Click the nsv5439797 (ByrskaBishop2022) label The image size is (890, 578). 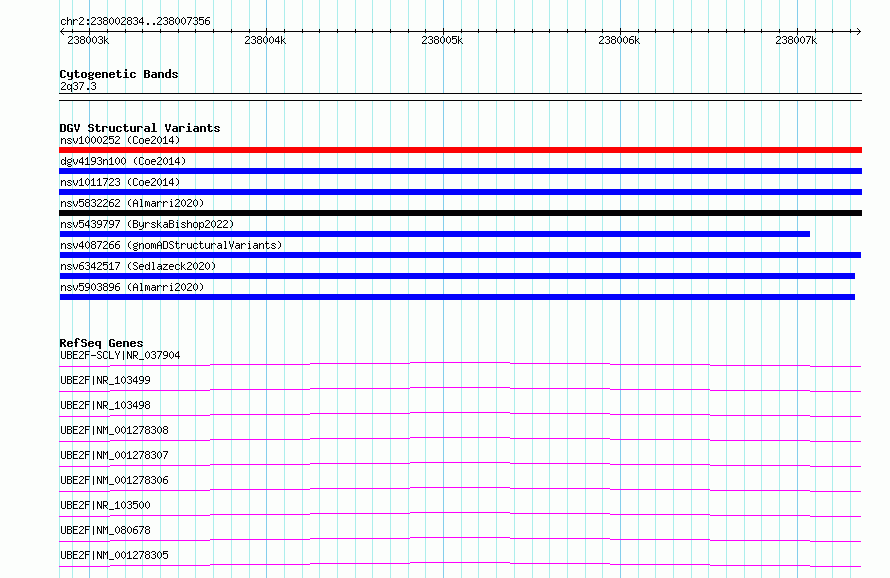point(147,224)
